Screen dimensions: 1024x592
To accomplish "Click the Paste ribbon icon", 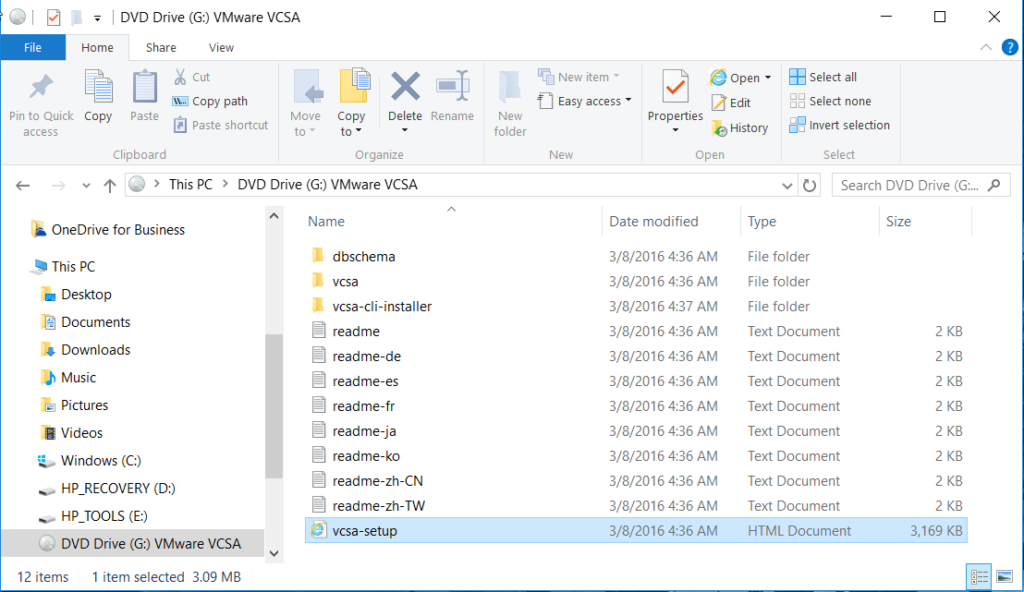I will 144,88.
